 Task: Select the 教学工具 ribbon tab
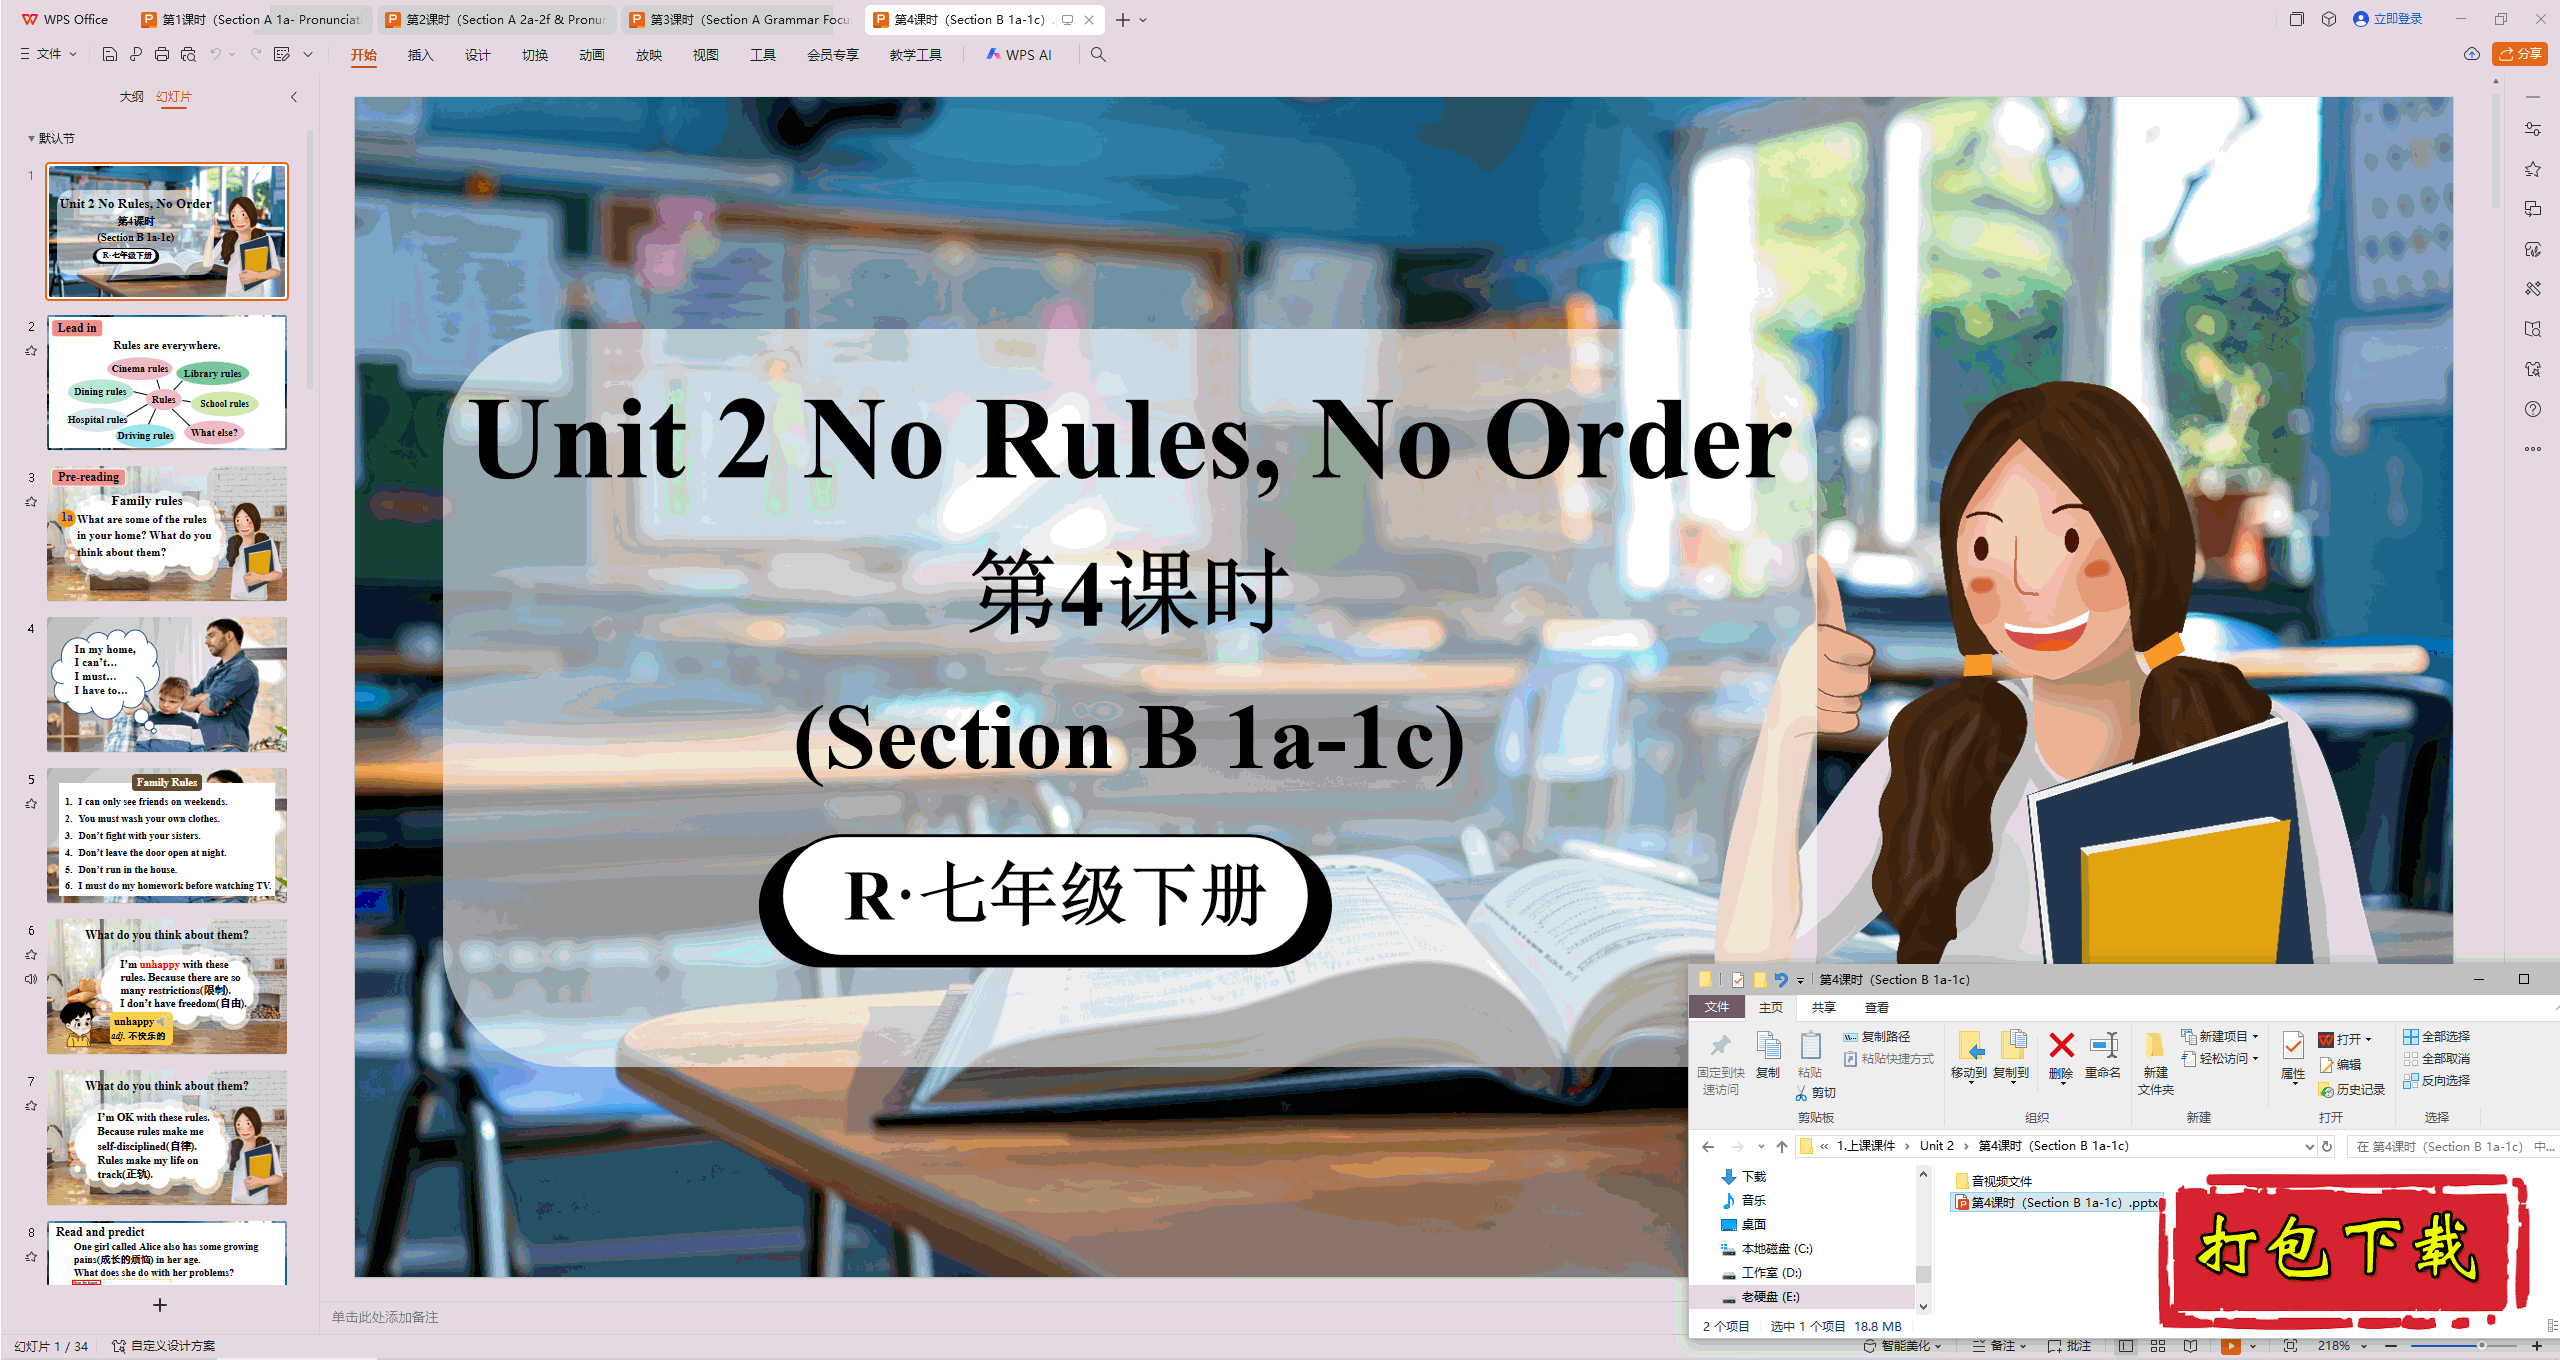916,55
